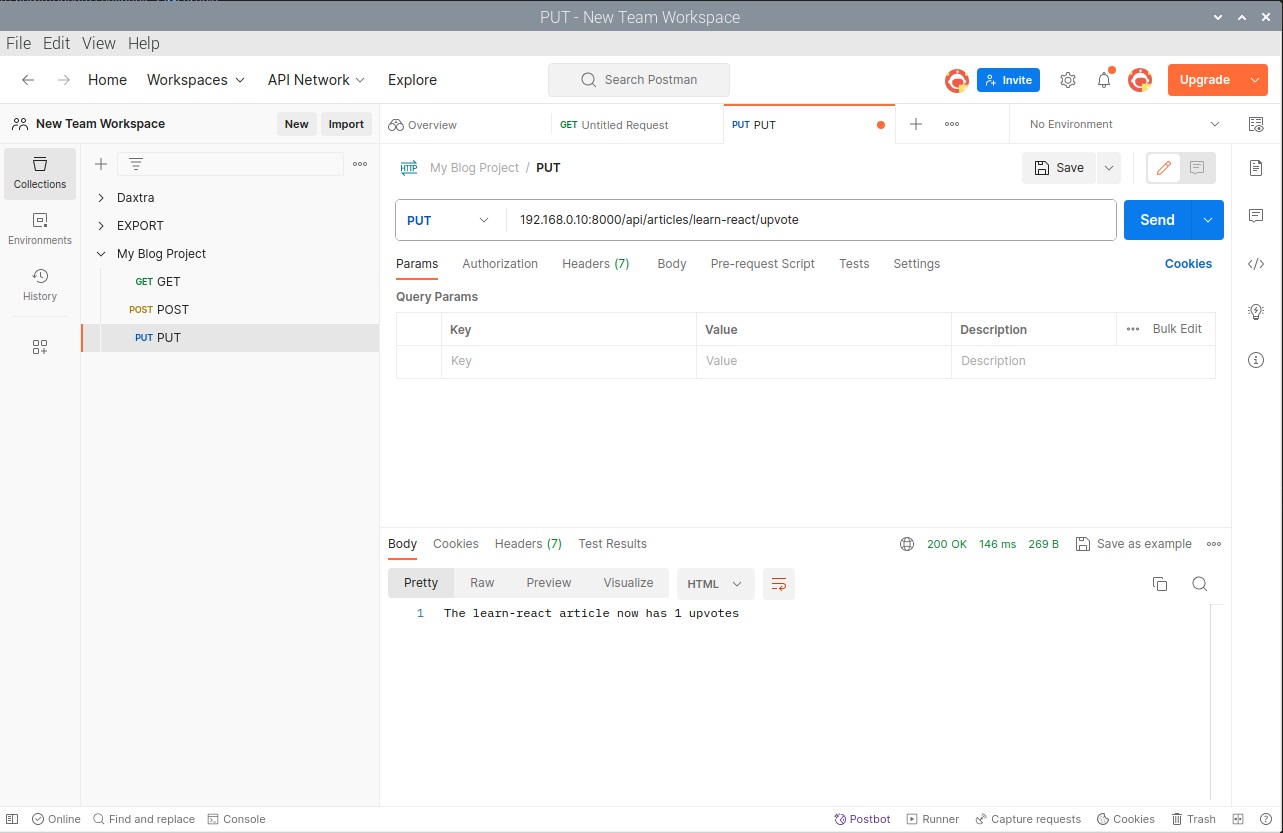Open the No Environment selector
The width and height of the screenshot is (1283, 833).
click(x=1124, y=124)
